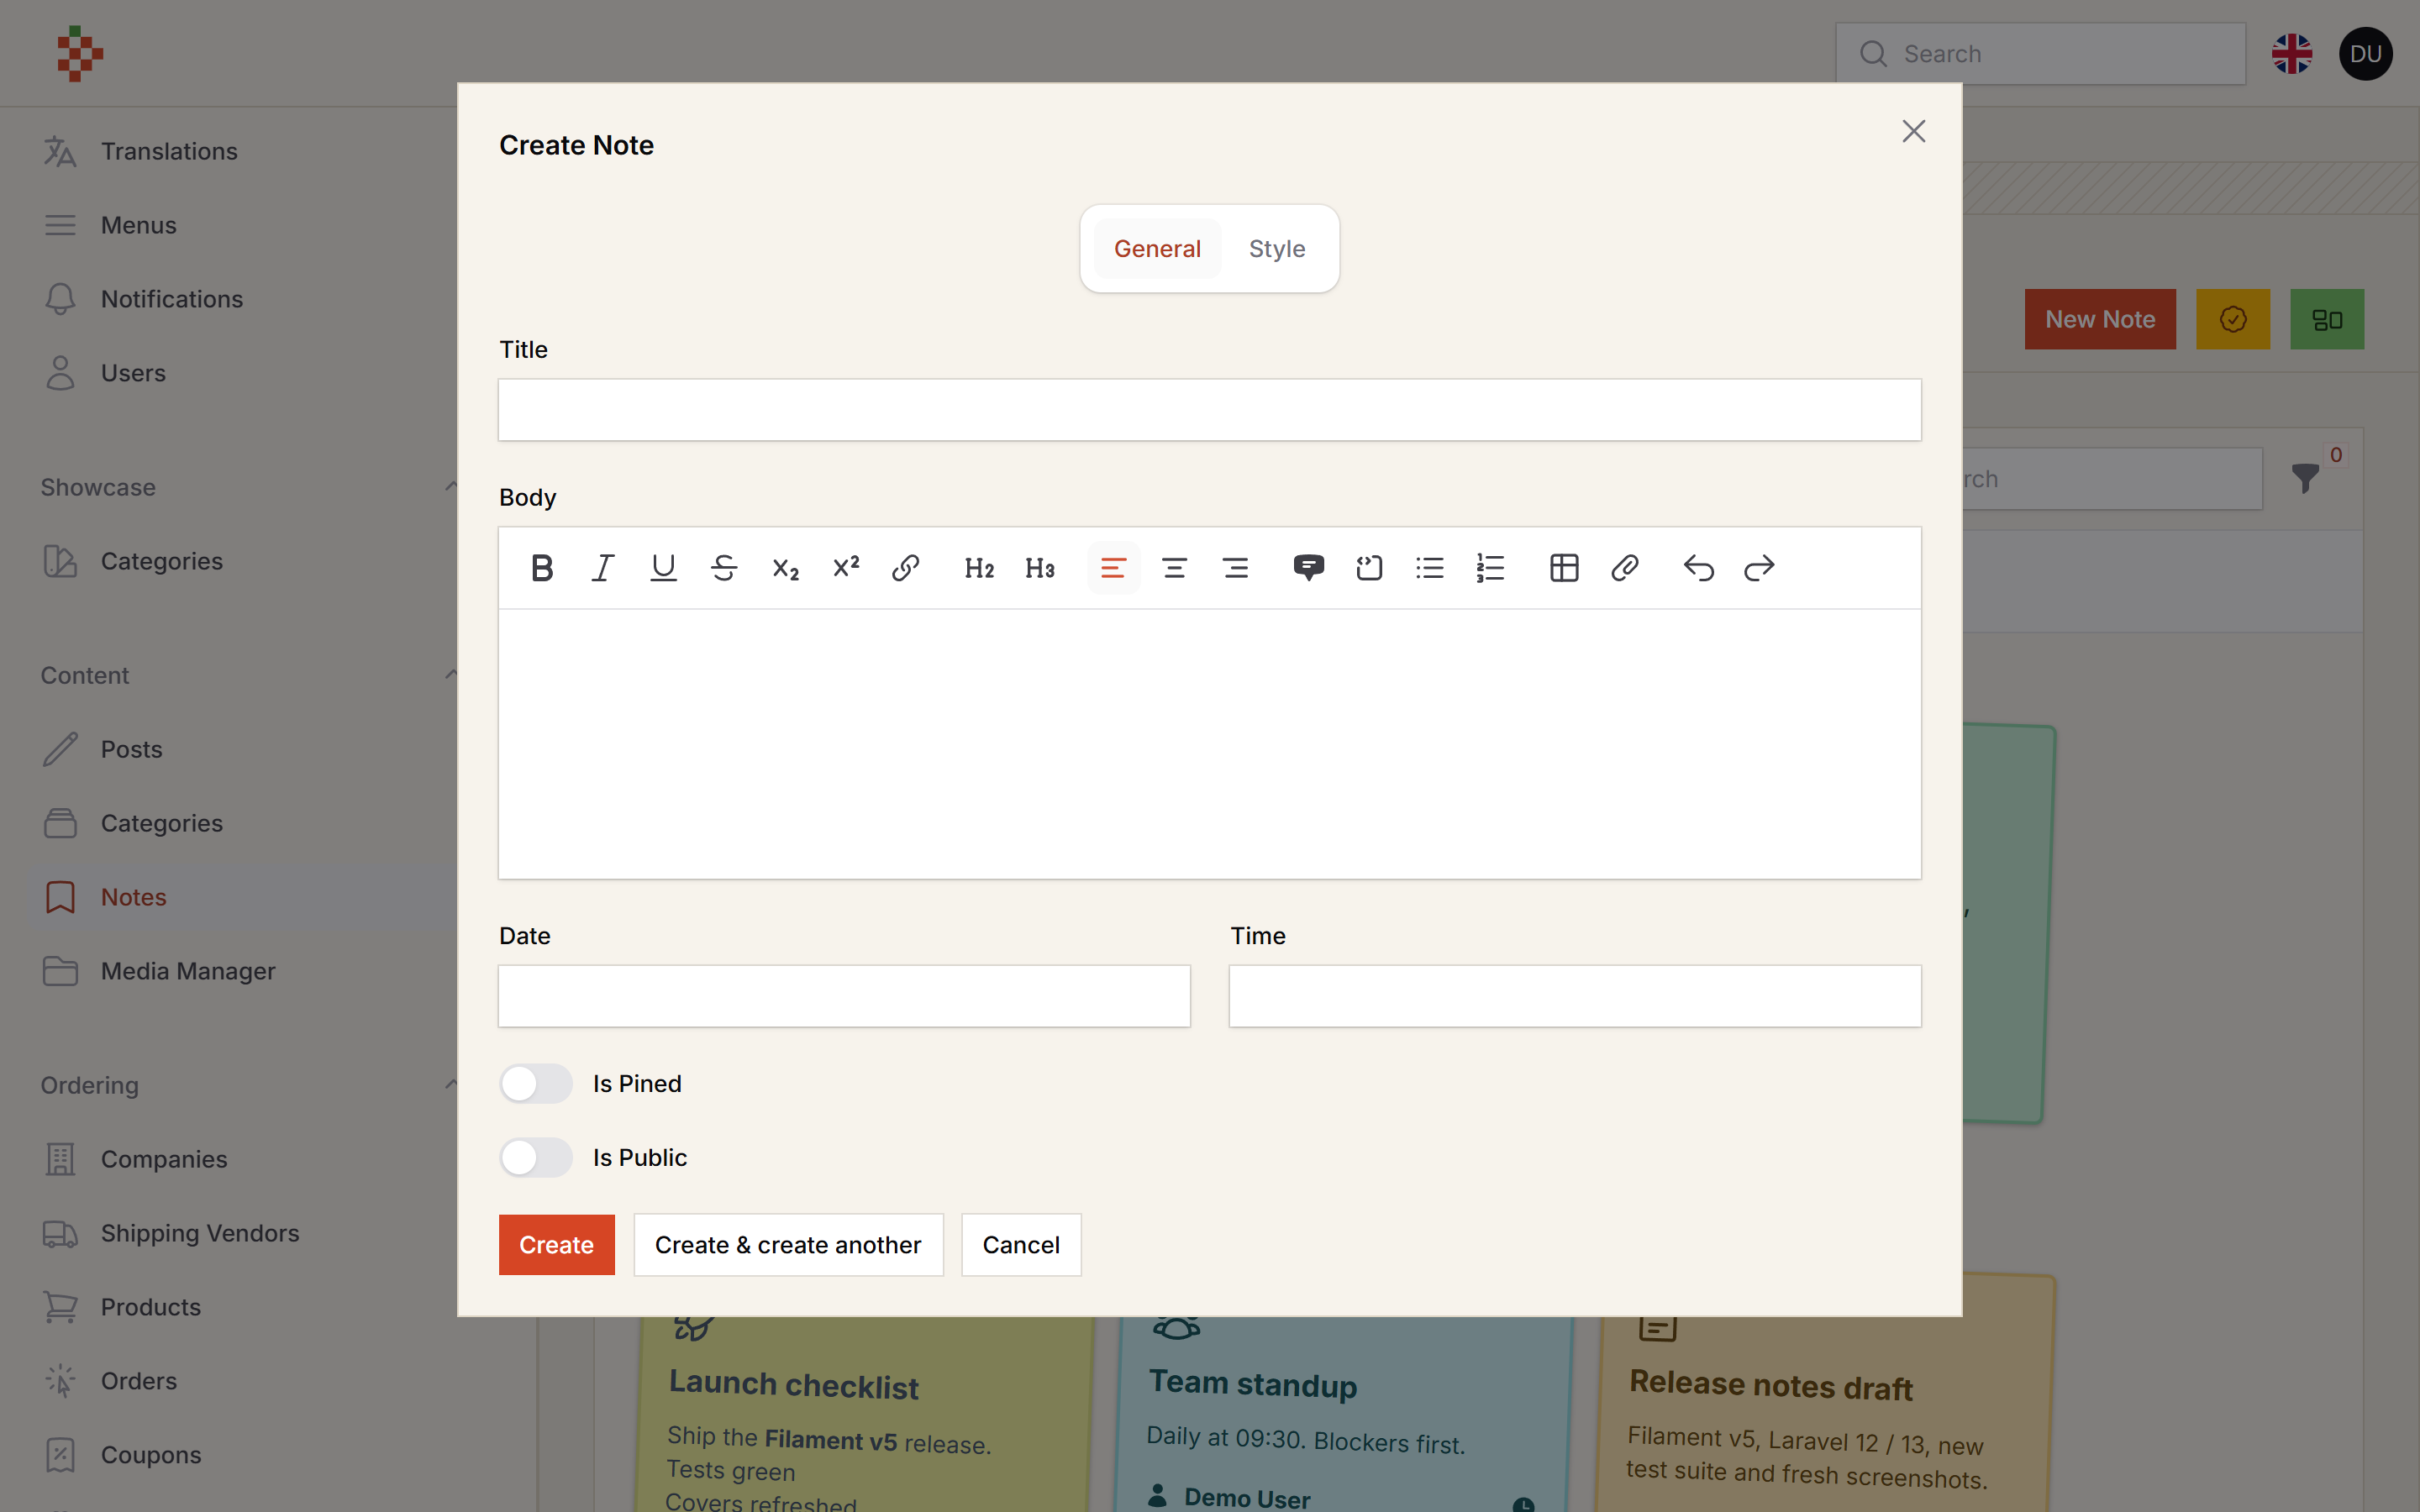Insert code block in Body editor
The width and height of the screenshot is (2420, 1512).
1369,568
